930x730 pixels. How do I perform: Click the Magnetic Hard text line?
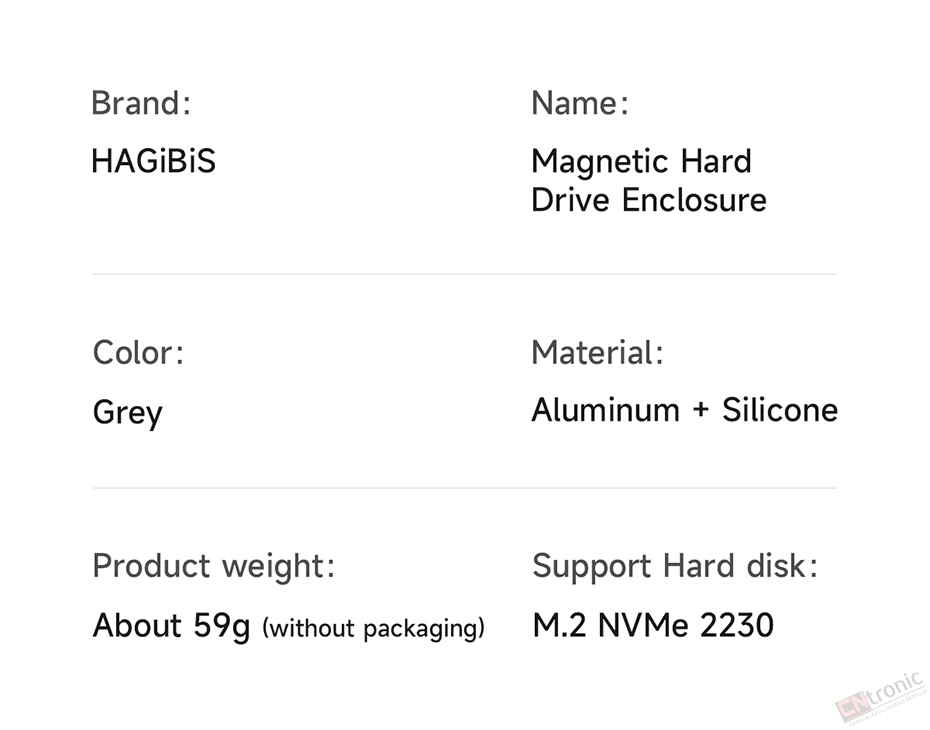pyautogui.click(x=641, y=161)
